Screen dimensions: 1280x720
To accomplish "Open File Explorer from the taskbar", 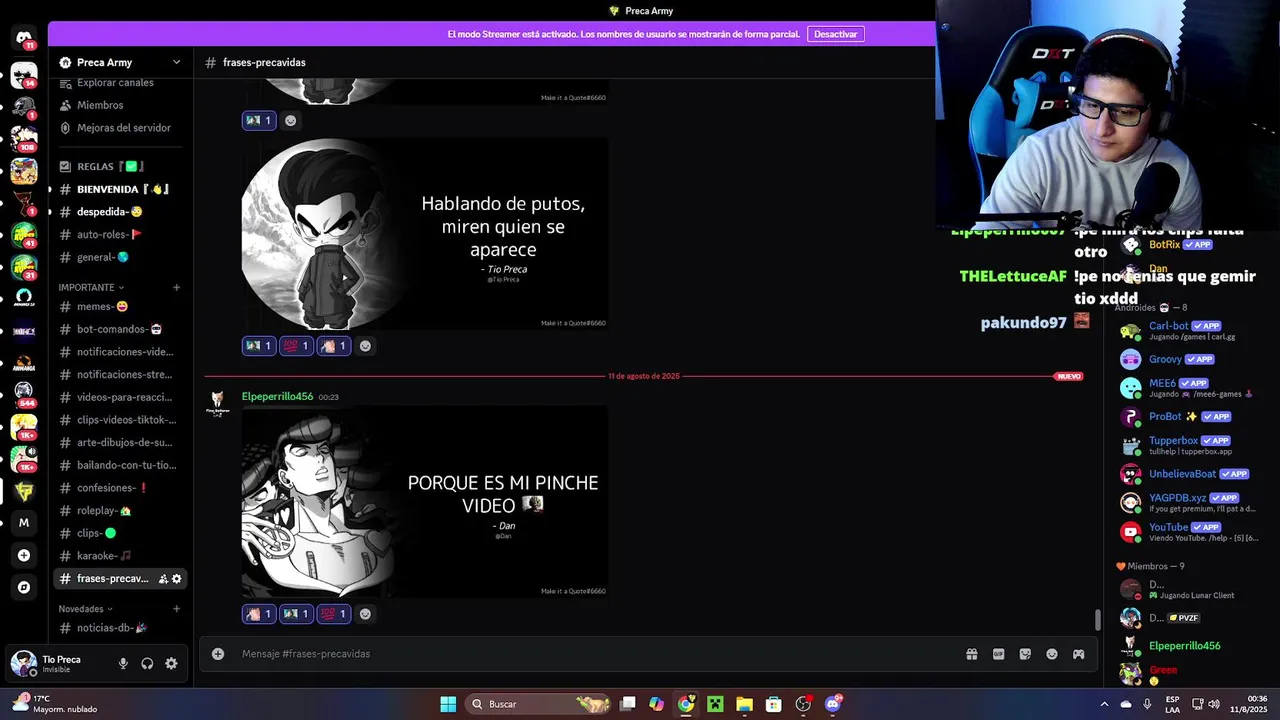I will [x=744, y=704].
